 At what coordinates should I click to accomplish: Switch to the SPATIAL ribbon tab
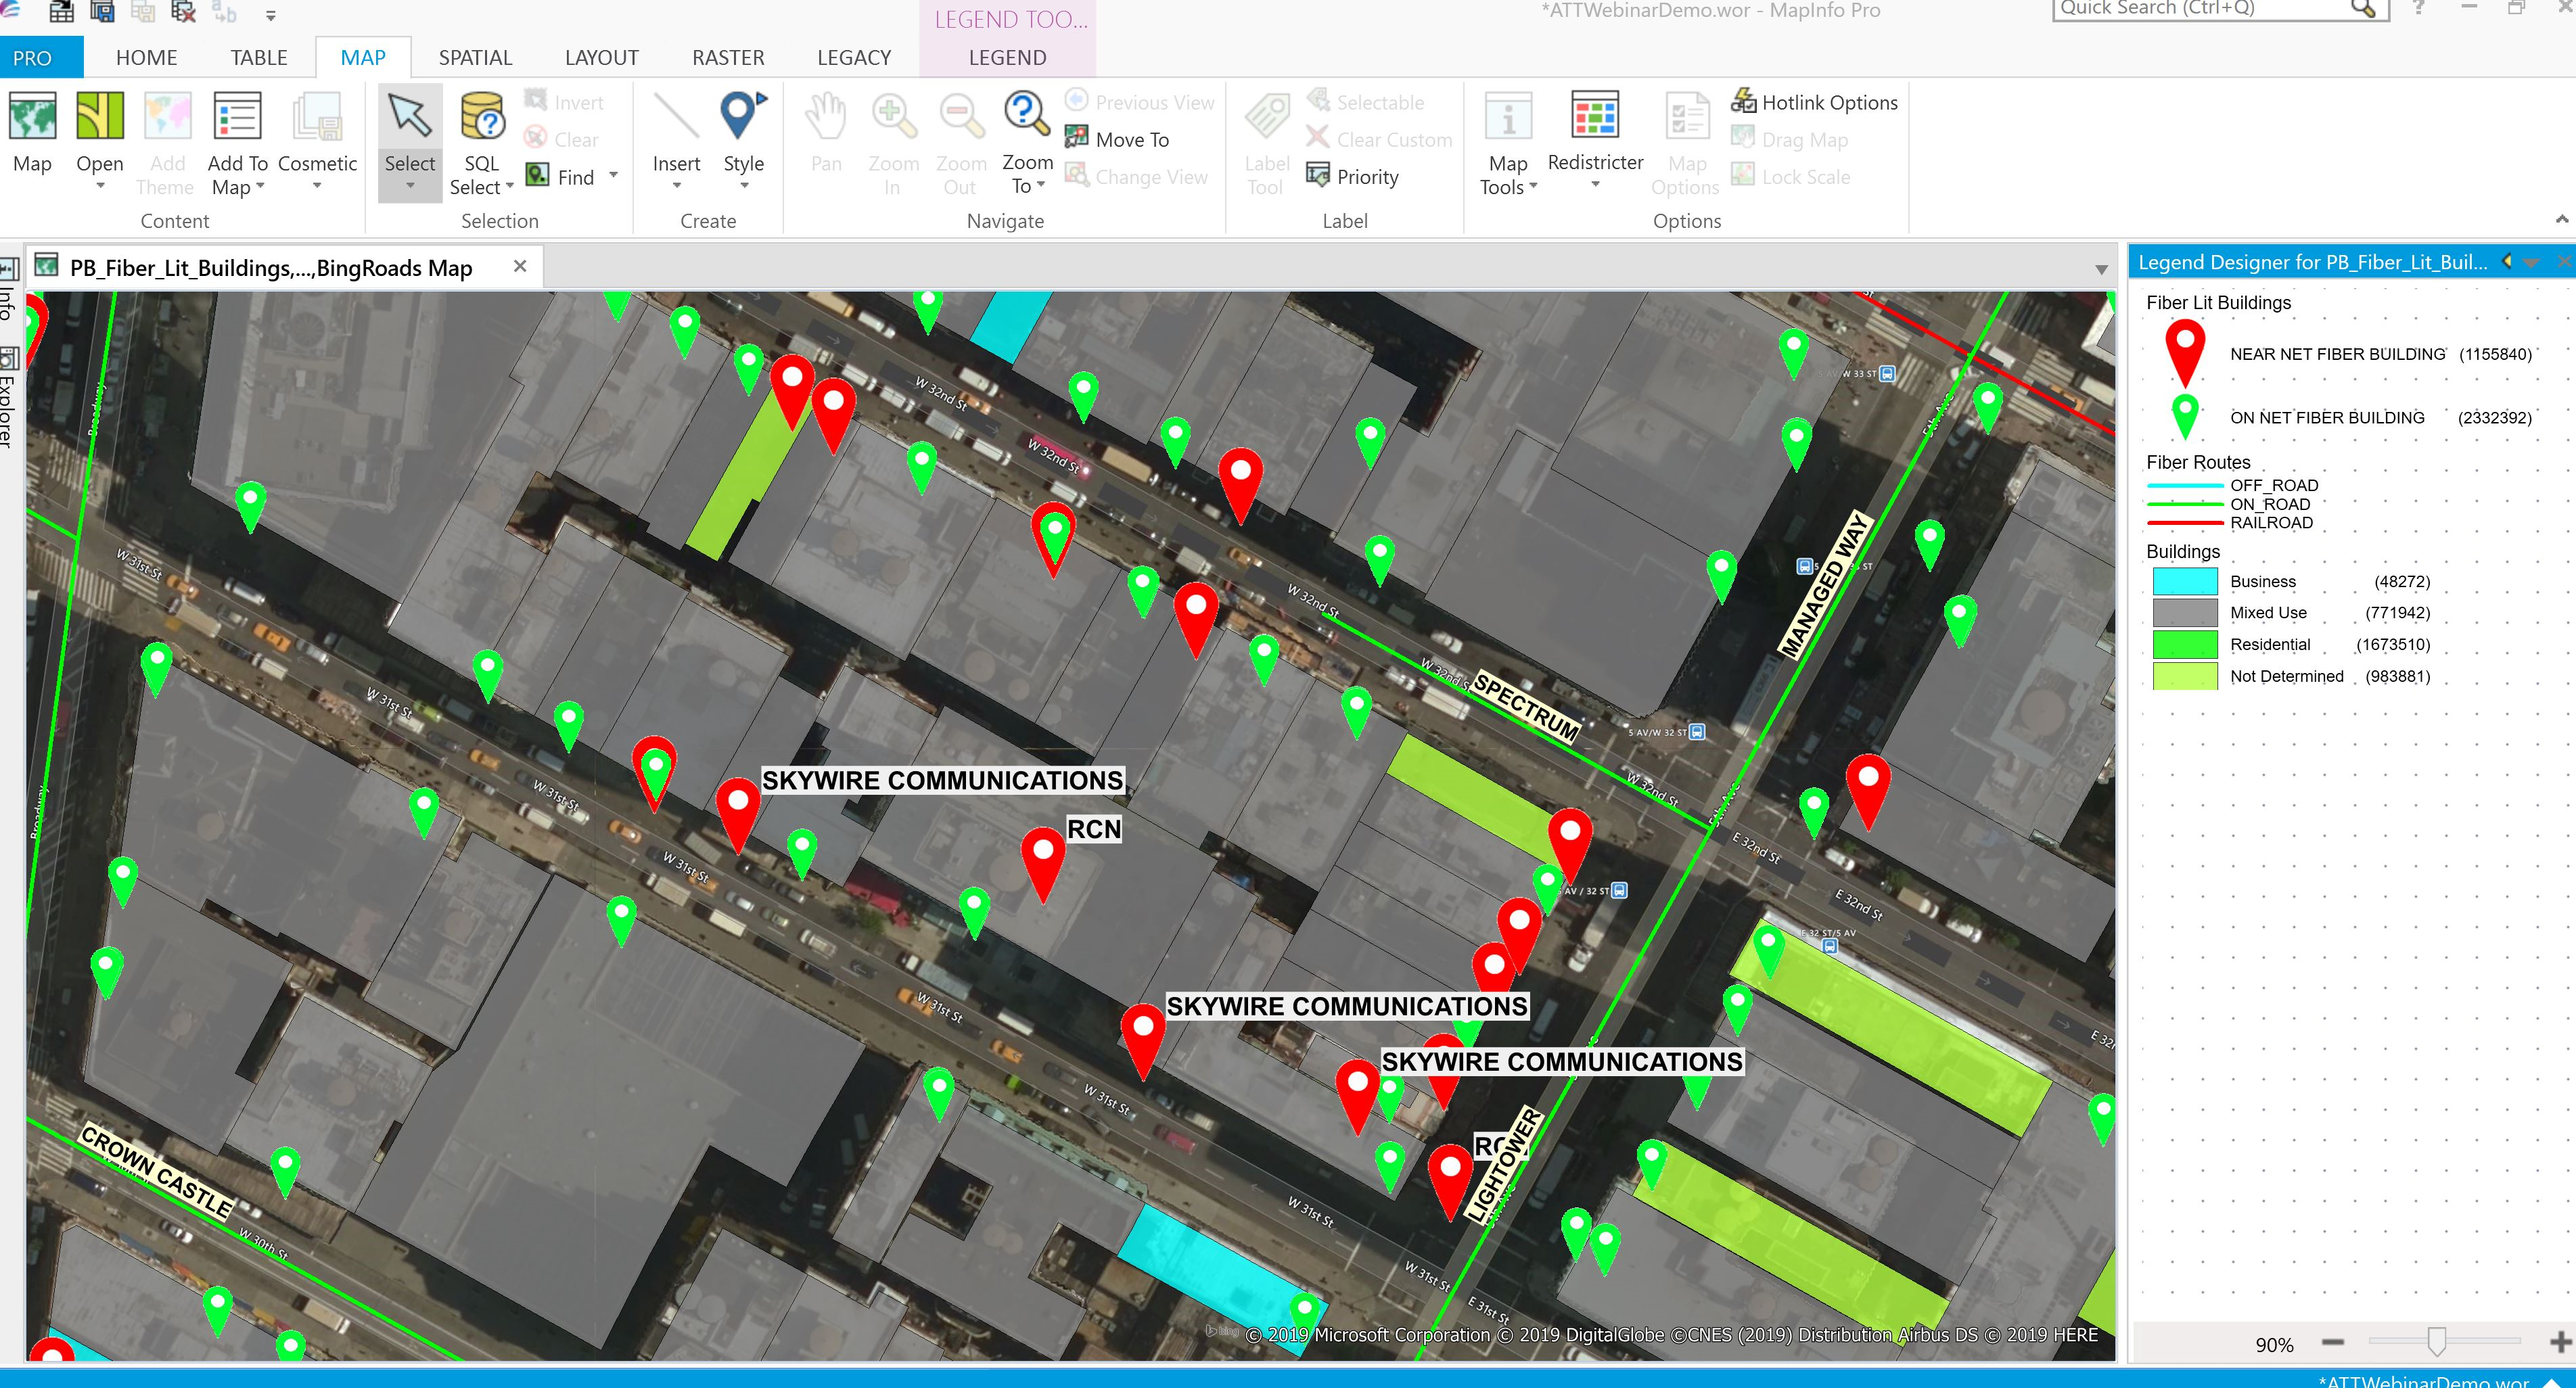tap(475, 58)
